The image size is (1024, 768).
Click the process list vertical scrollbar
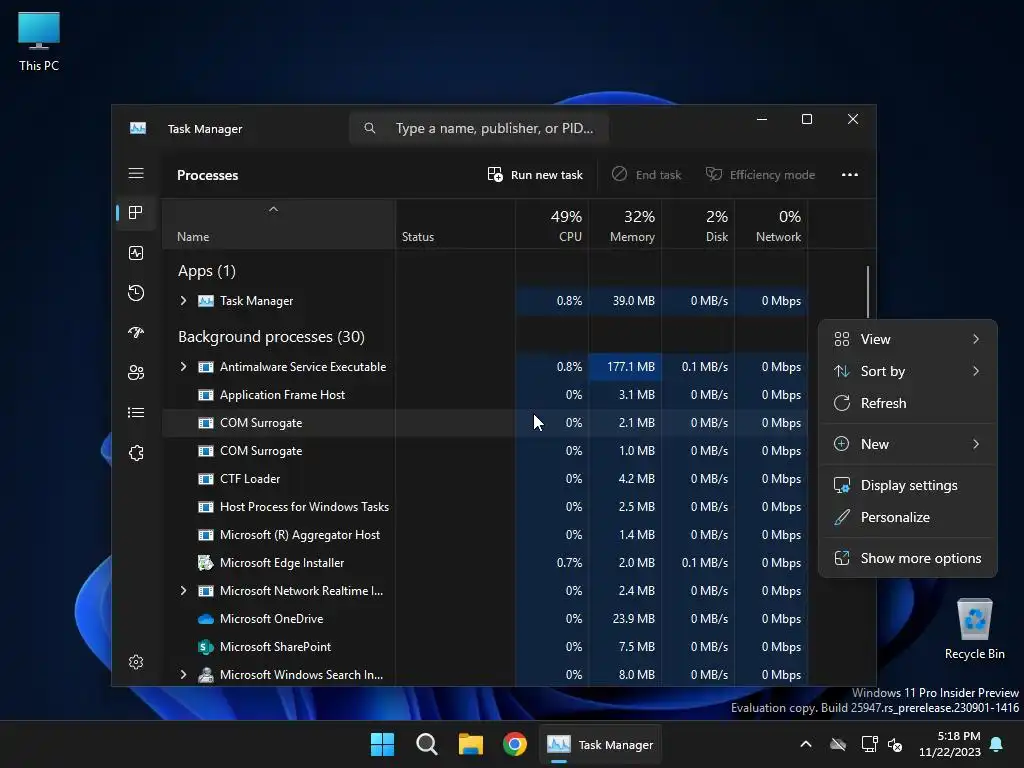868,291
